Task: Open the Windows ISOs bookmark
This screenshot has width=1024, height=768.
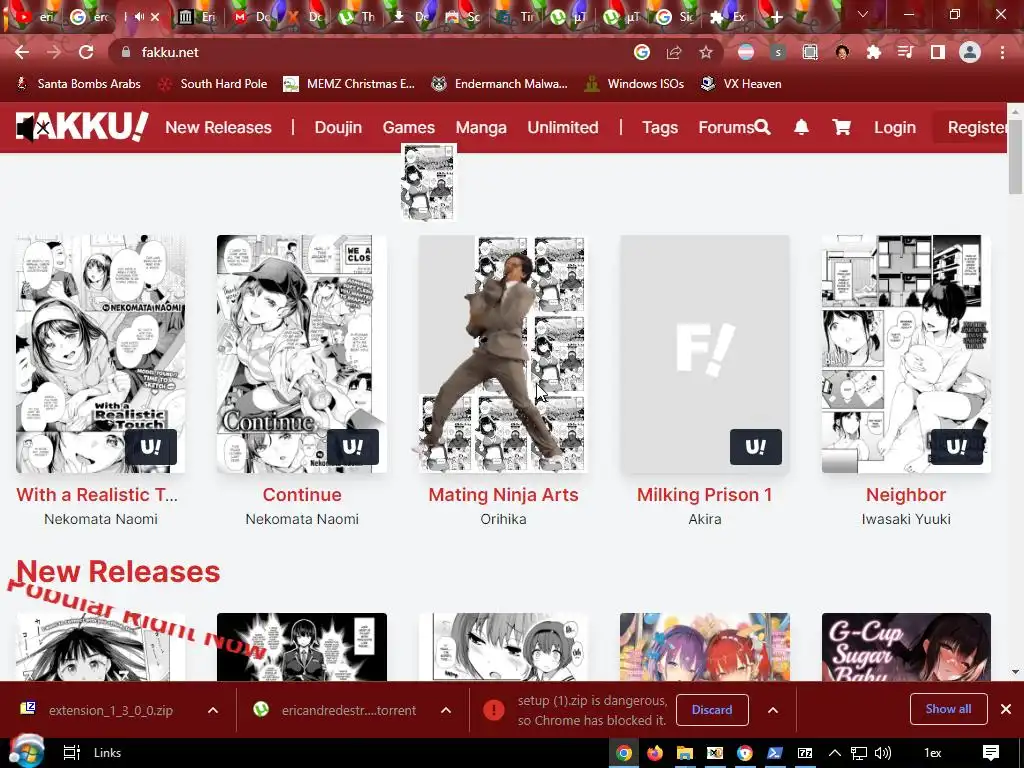Action: point(634,84)
